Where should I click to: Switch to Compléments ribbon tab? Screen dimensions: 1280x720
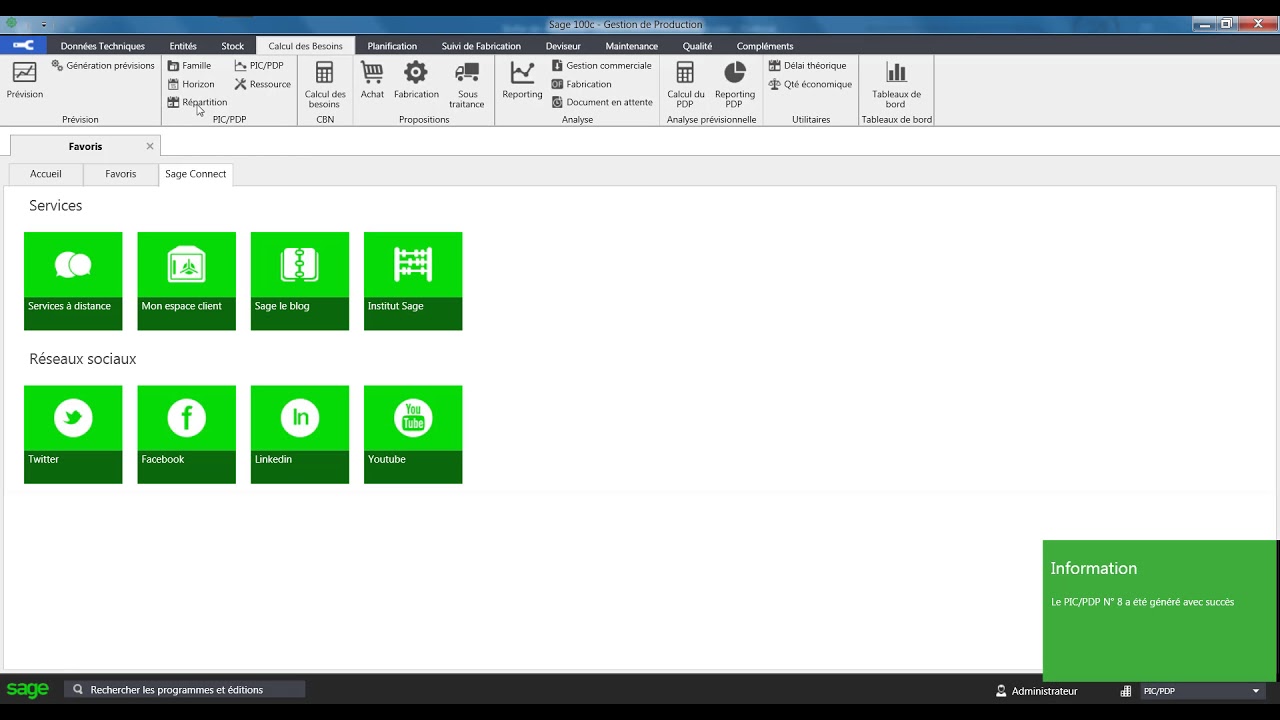tap(765, 46)
